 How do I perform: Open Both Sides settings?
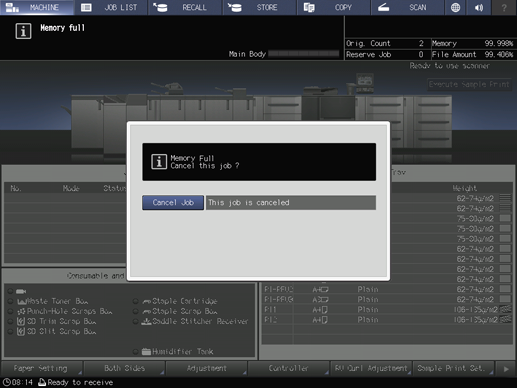[124, 368]
